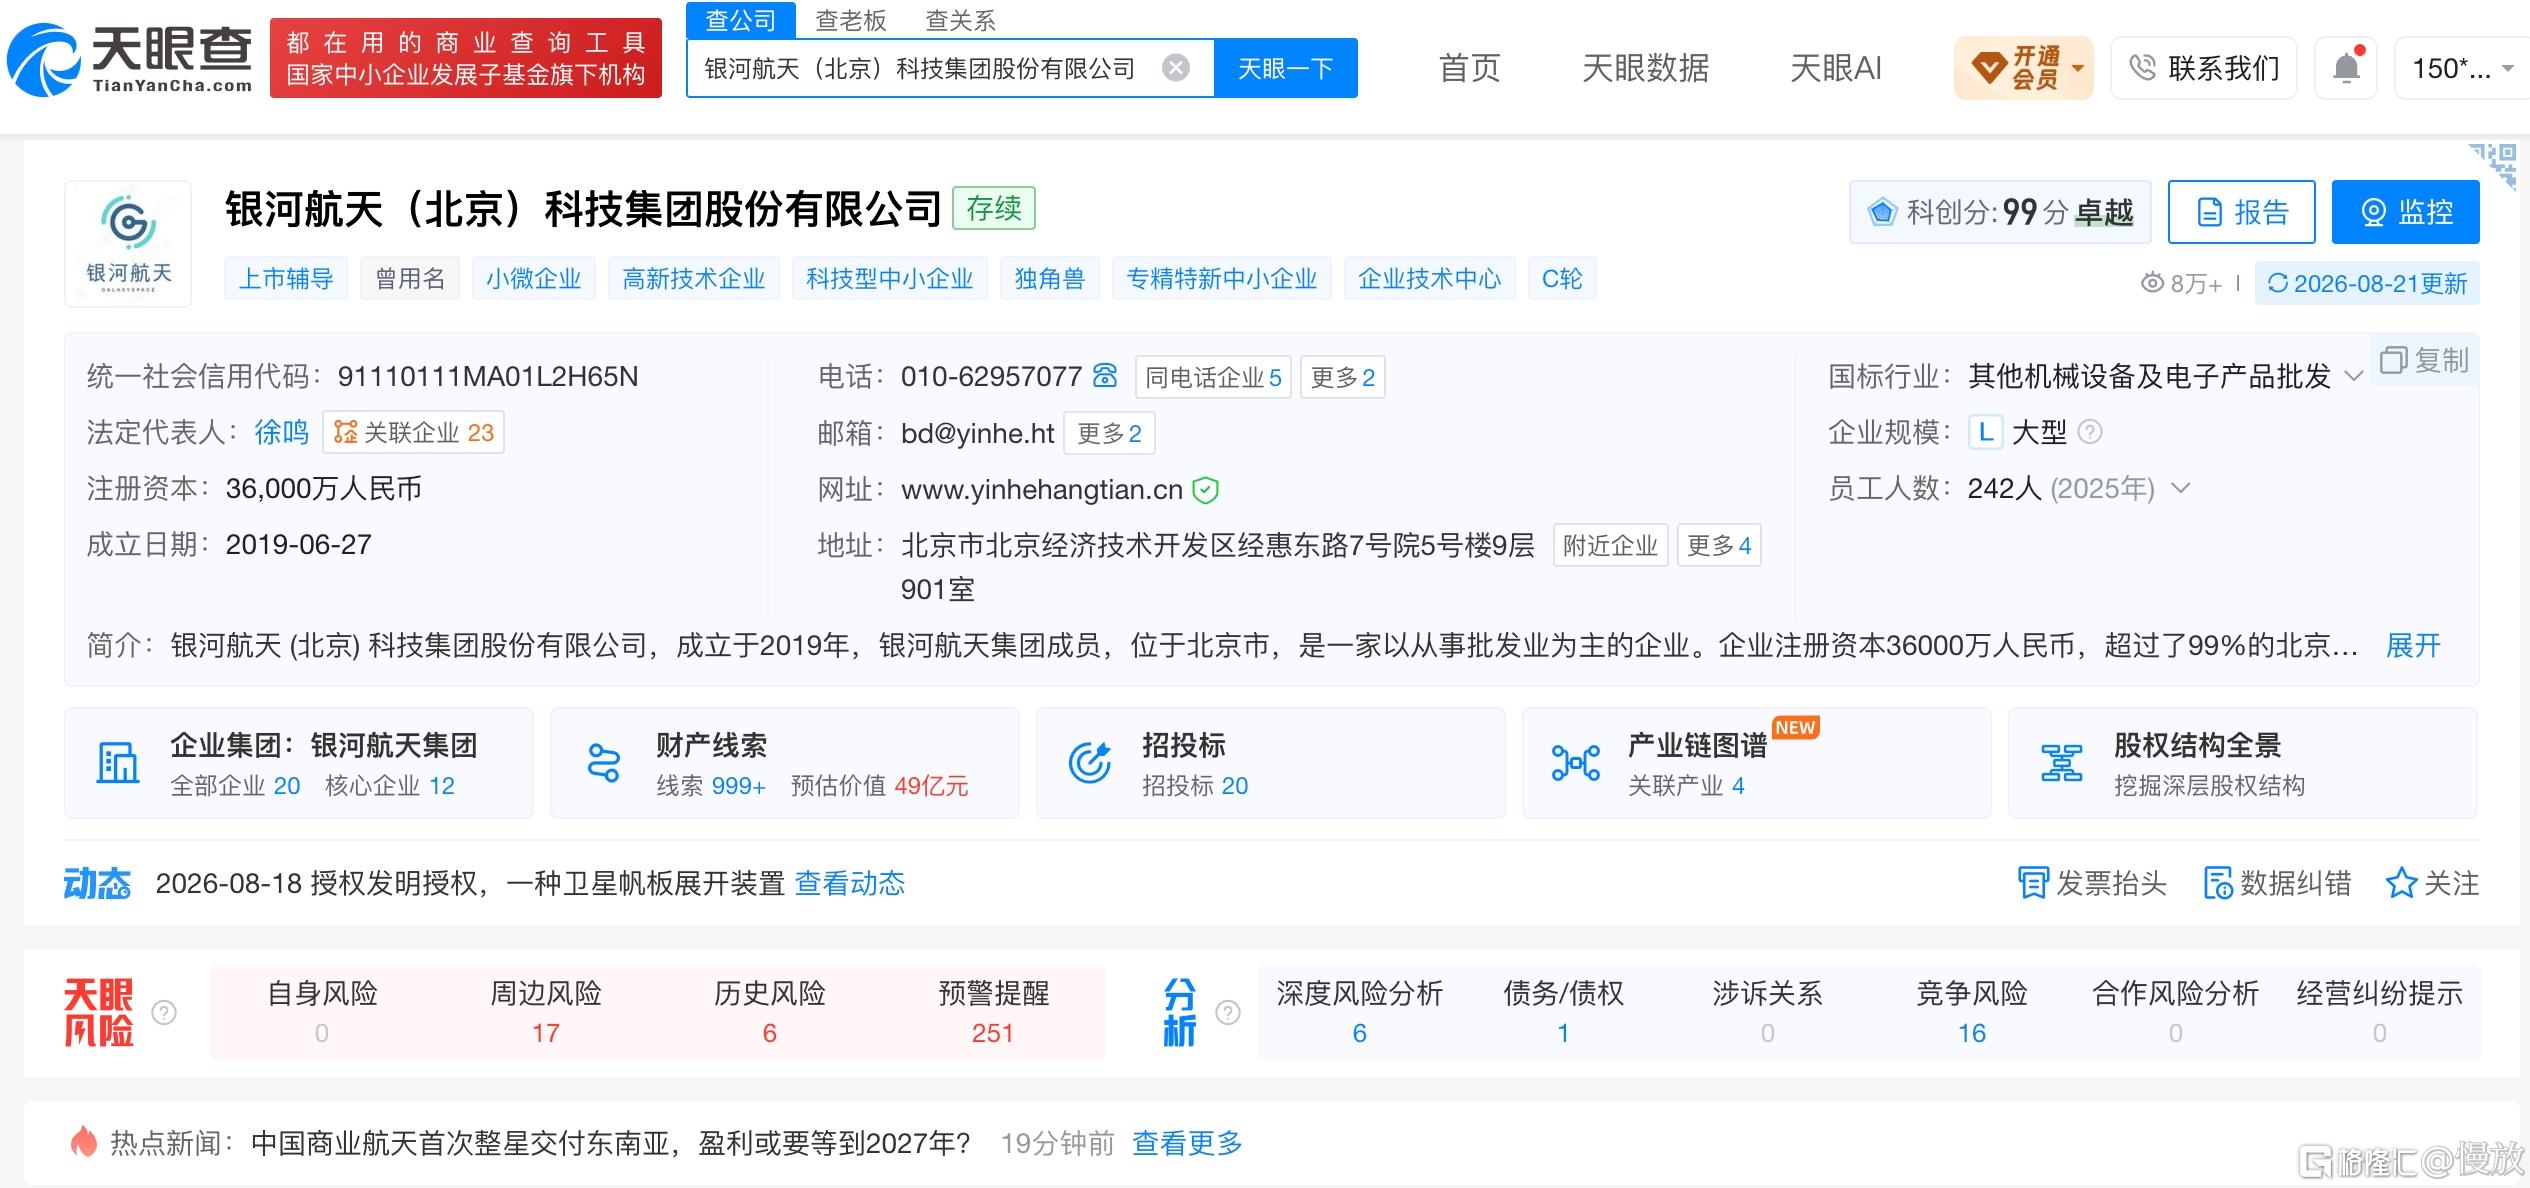Click the 独角兽 tag

point(1049,278)
